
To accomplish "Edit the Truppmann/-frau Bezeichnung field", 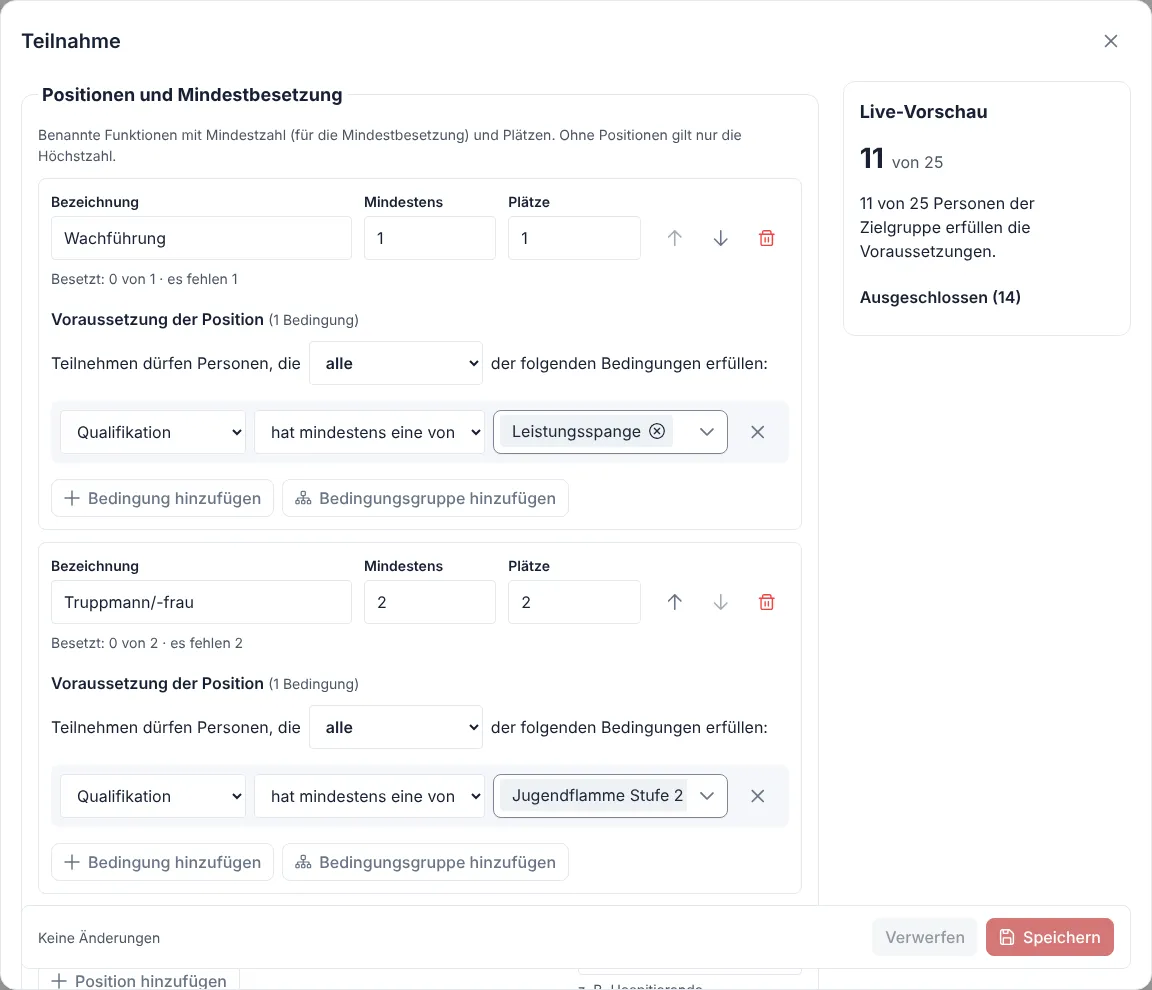I will pyautogui.click(x=201, y=602).
